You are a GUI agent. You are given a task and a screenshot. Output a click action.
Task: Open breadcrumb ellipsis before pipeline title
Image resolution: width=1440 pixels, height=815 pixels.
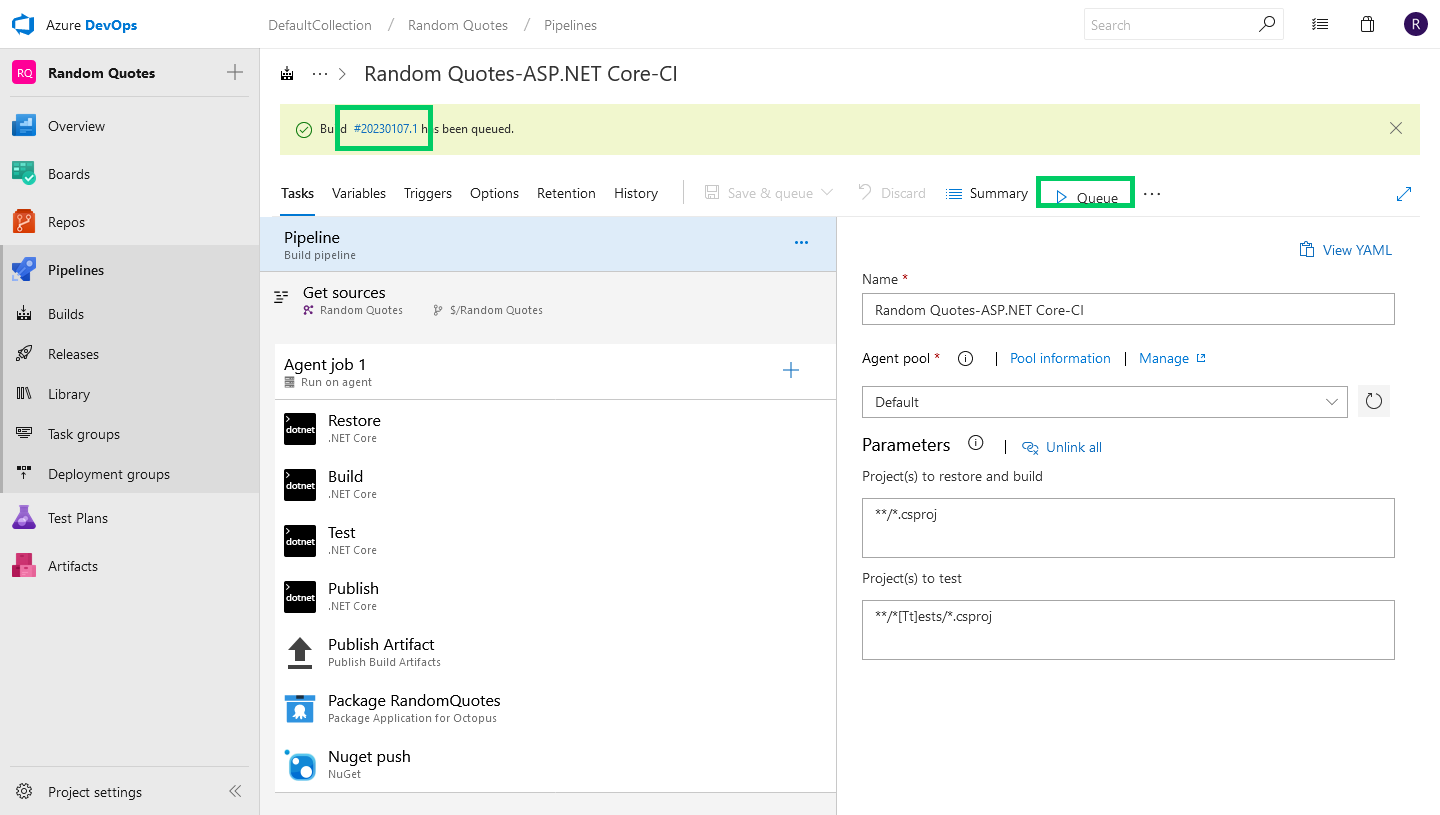click(x=320, y=73)
